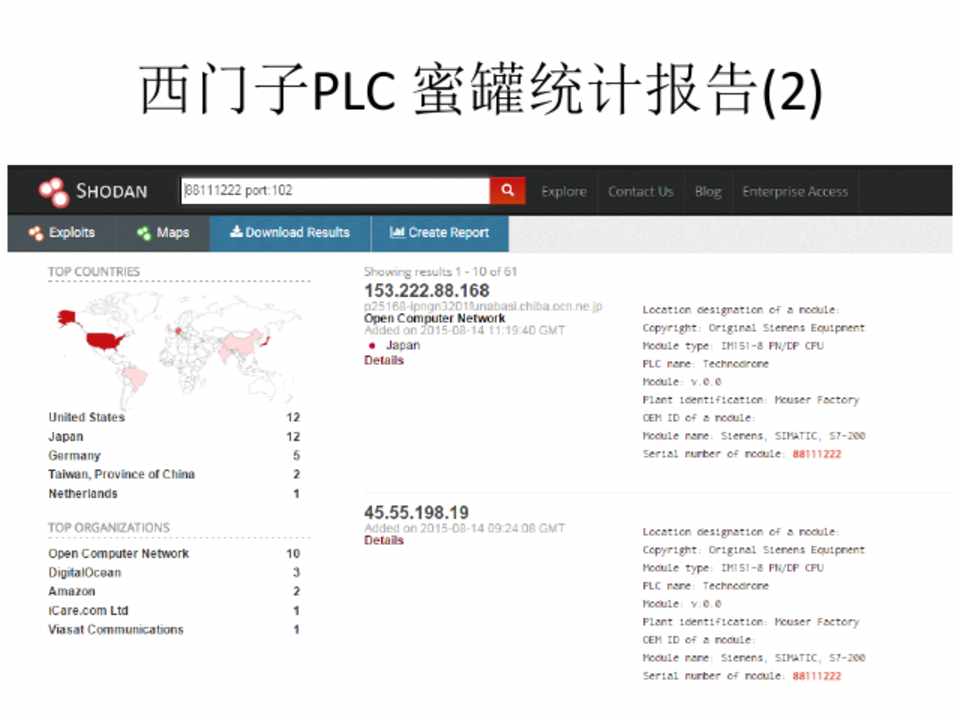Open Enterprise Access link

pyautogui.click(x=795, y=192)
